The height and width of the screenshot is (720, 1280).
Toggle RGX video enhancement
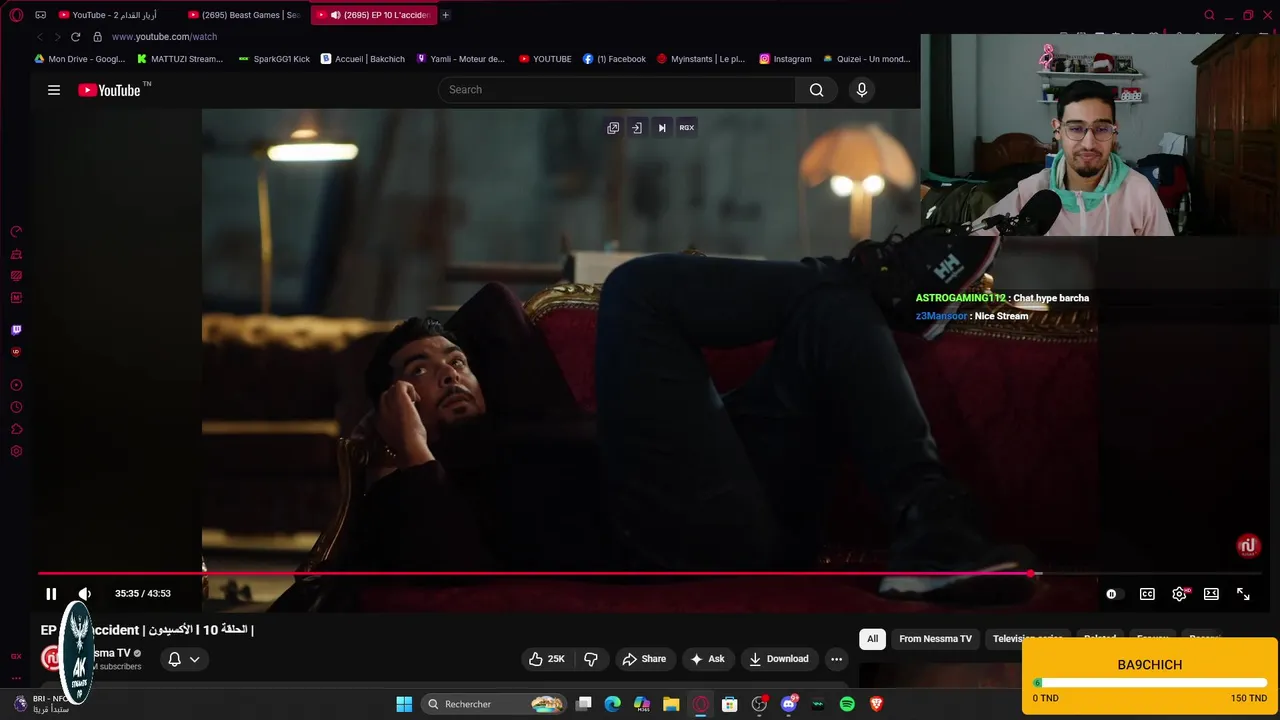click(x=686, y=128)
